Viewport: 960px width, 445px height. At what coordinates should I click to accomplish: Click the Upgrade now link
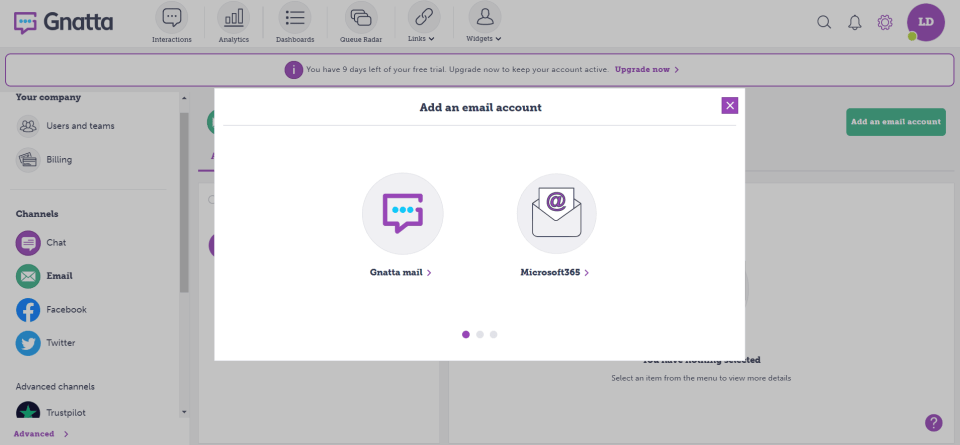point(647,70)
